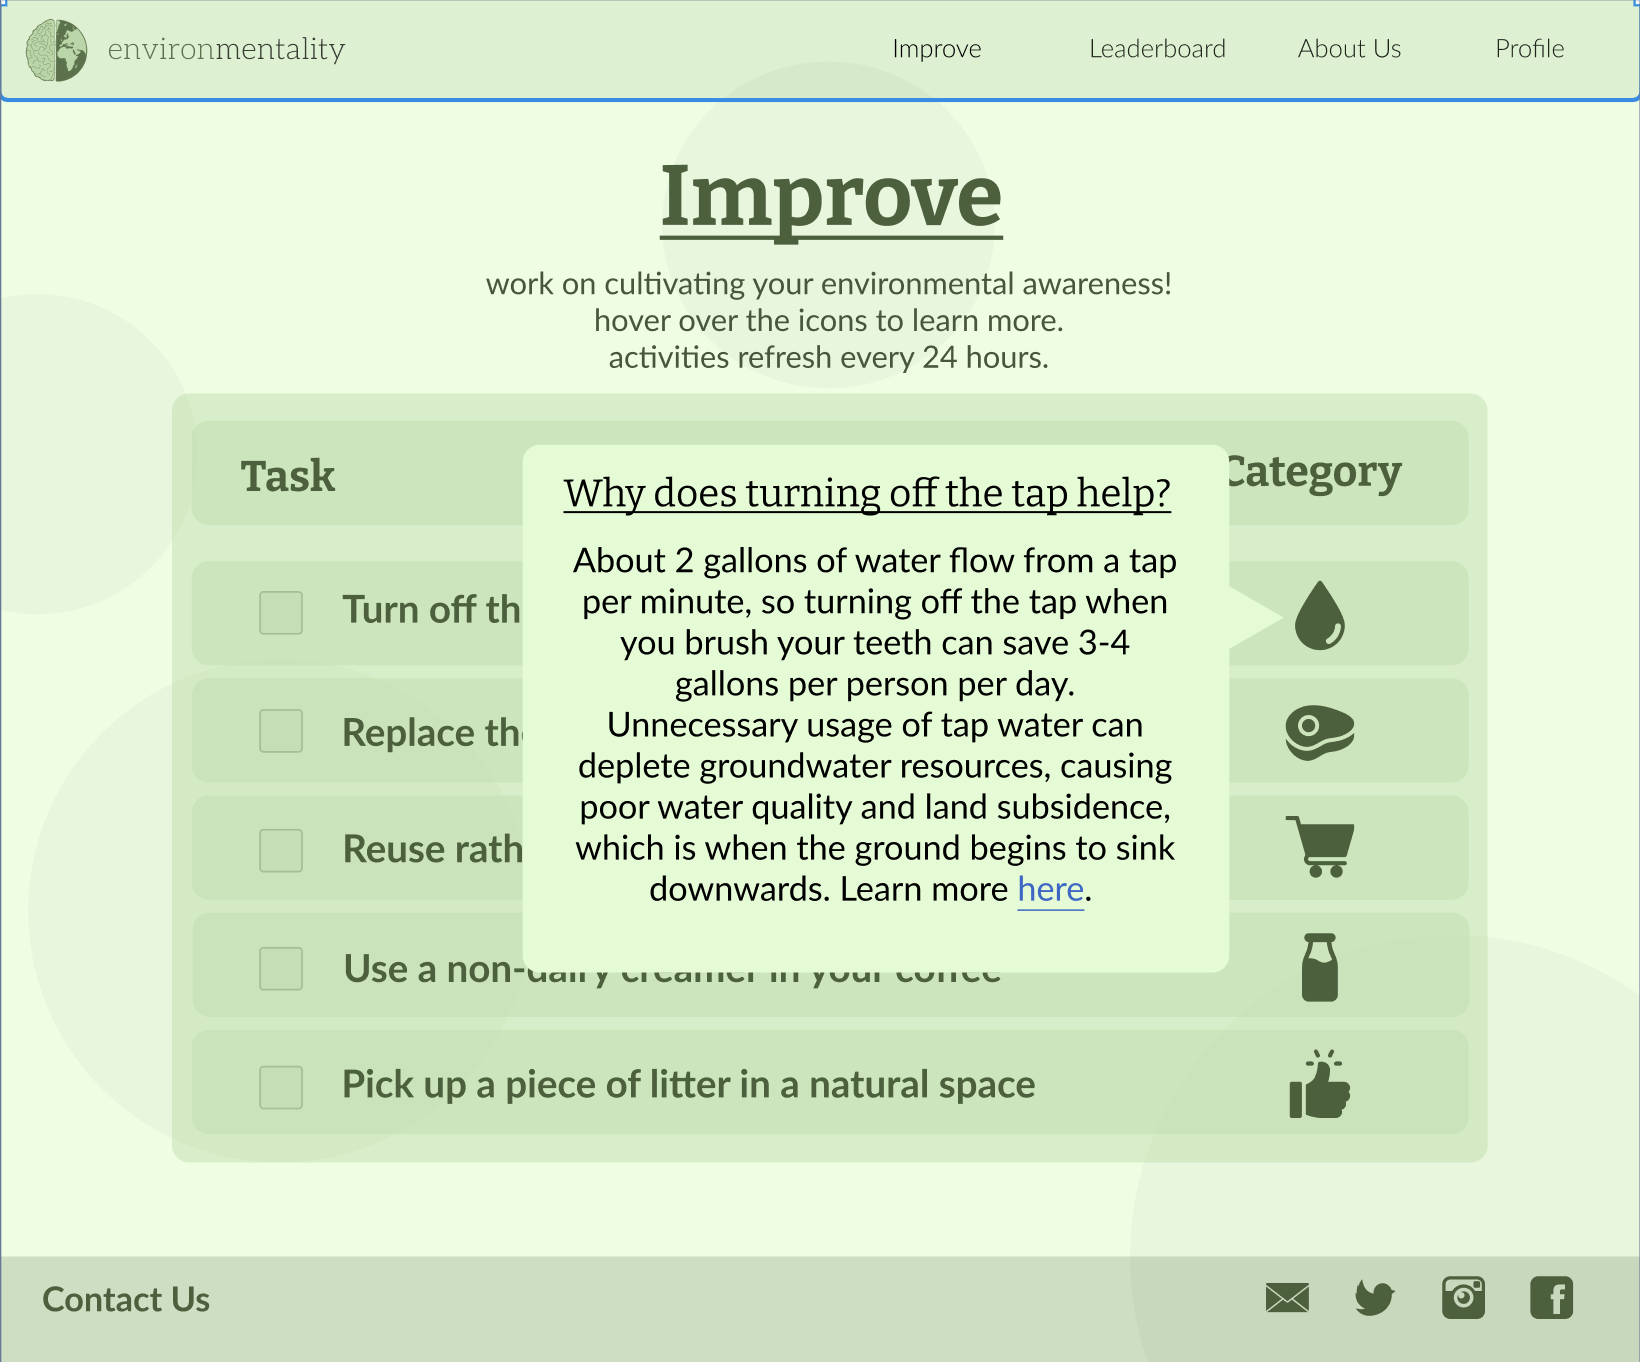This screenshot has width=1640, height=1362.
Task: Click the 'Task' column header
Action: pos(288,476)
